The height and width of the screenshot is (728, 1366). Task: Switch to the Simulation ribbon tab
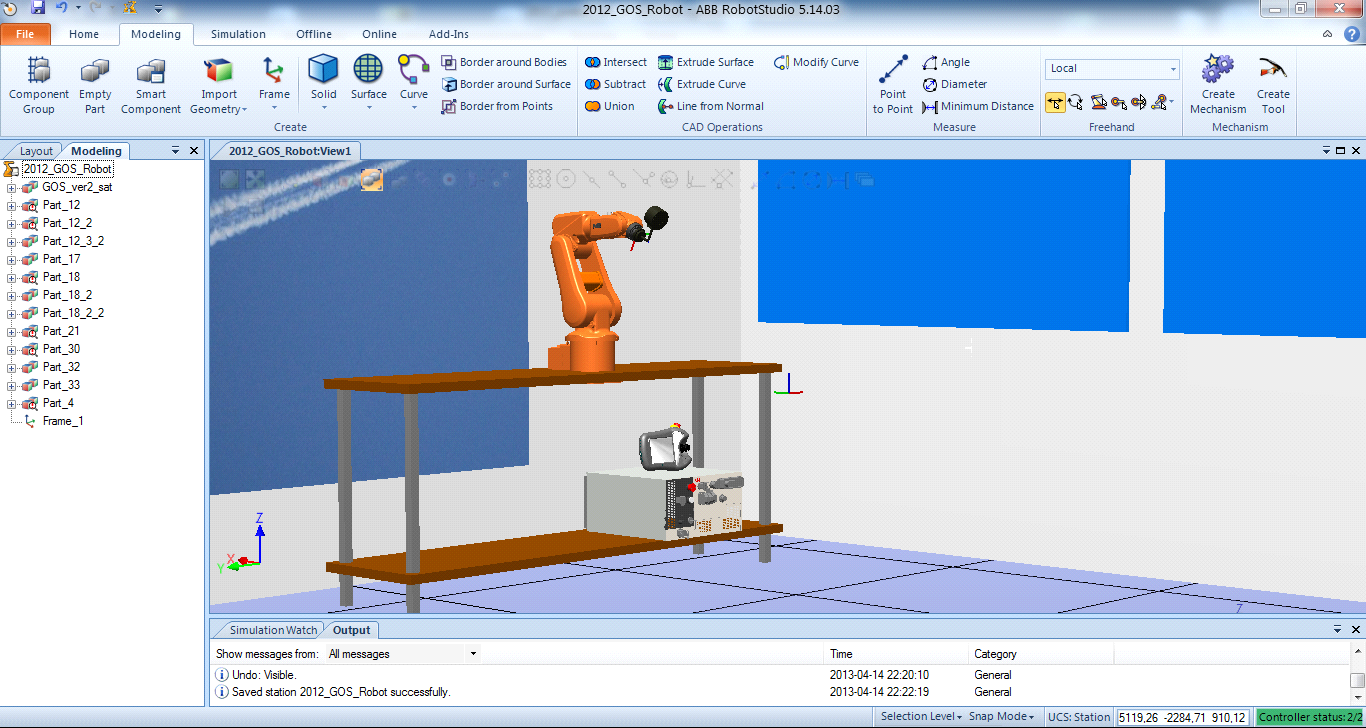238,34
